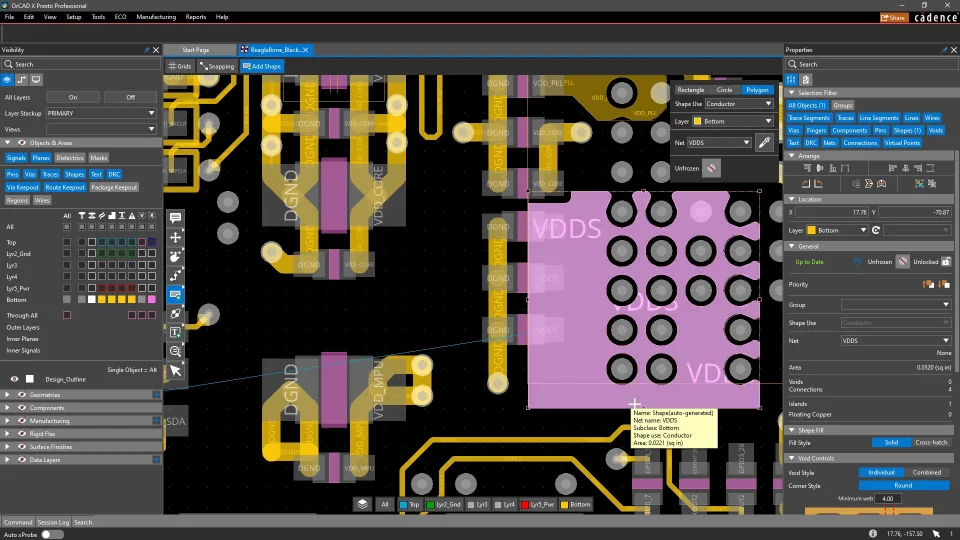Select the Move tool in canvas toolbar

tap(176, 237)
